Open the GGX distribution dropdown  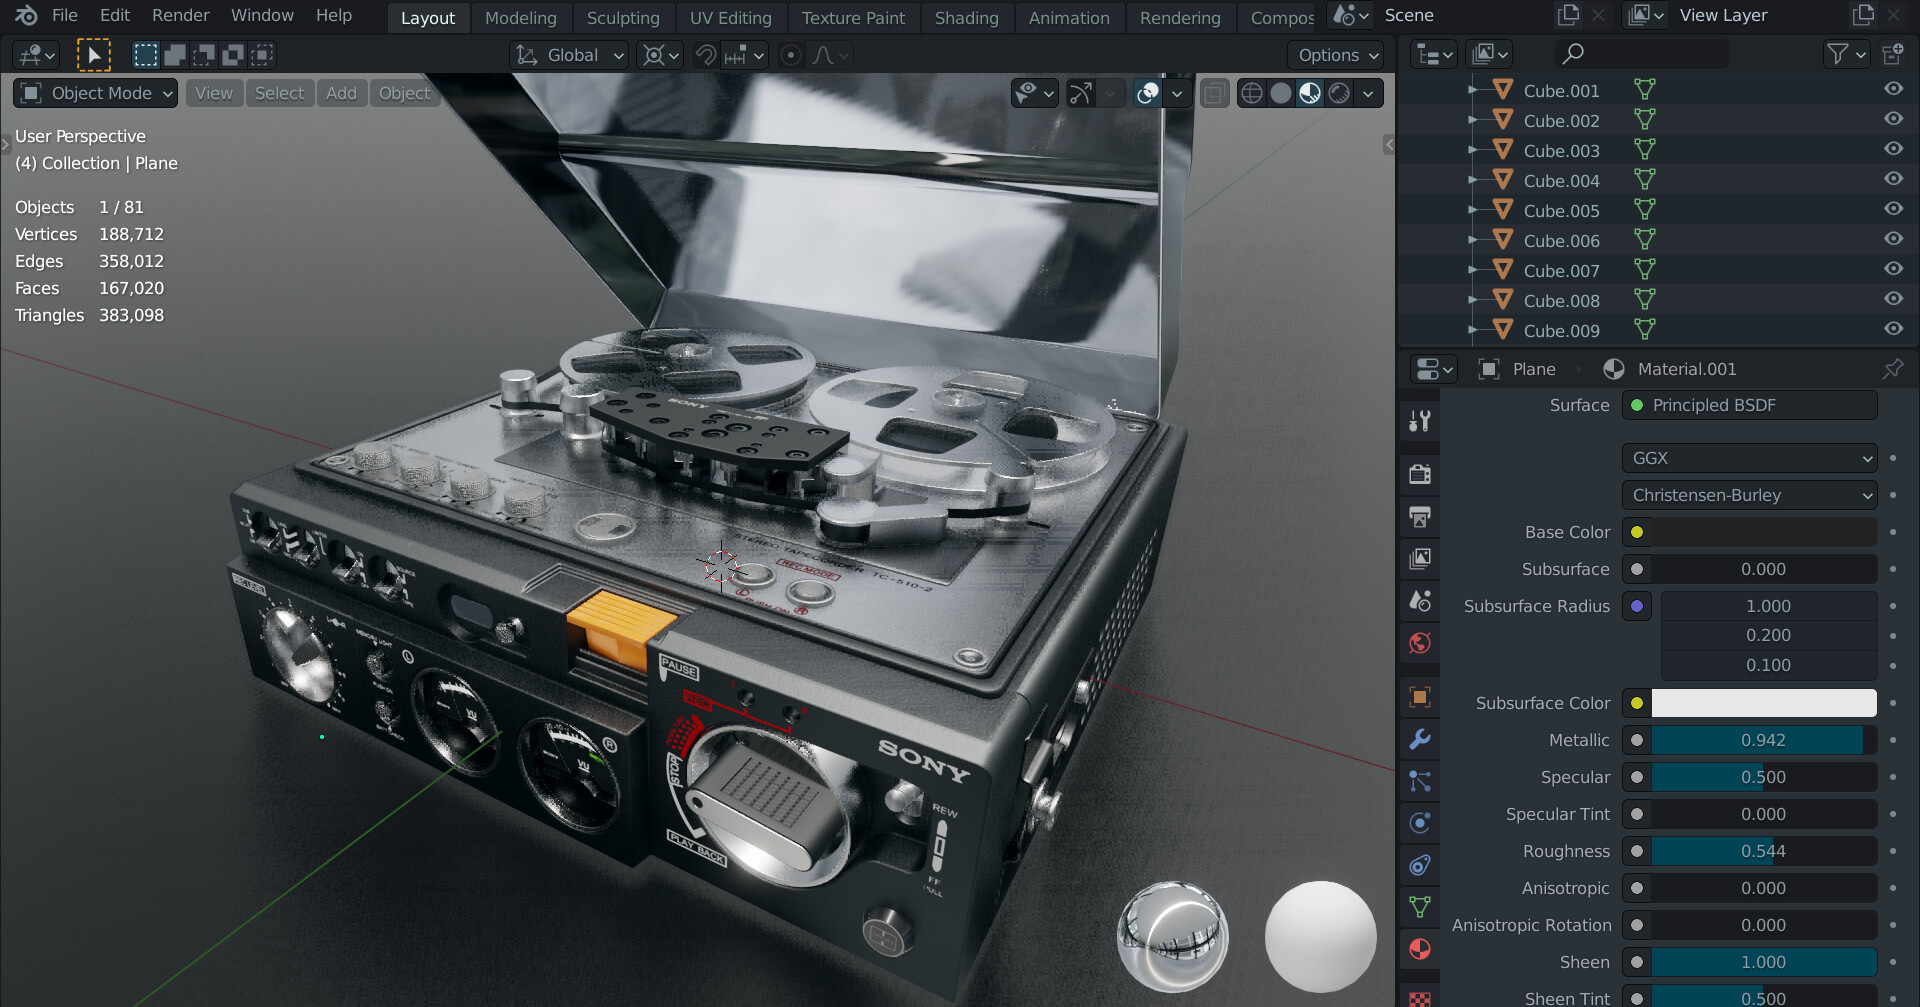(x=1749, y=458)
